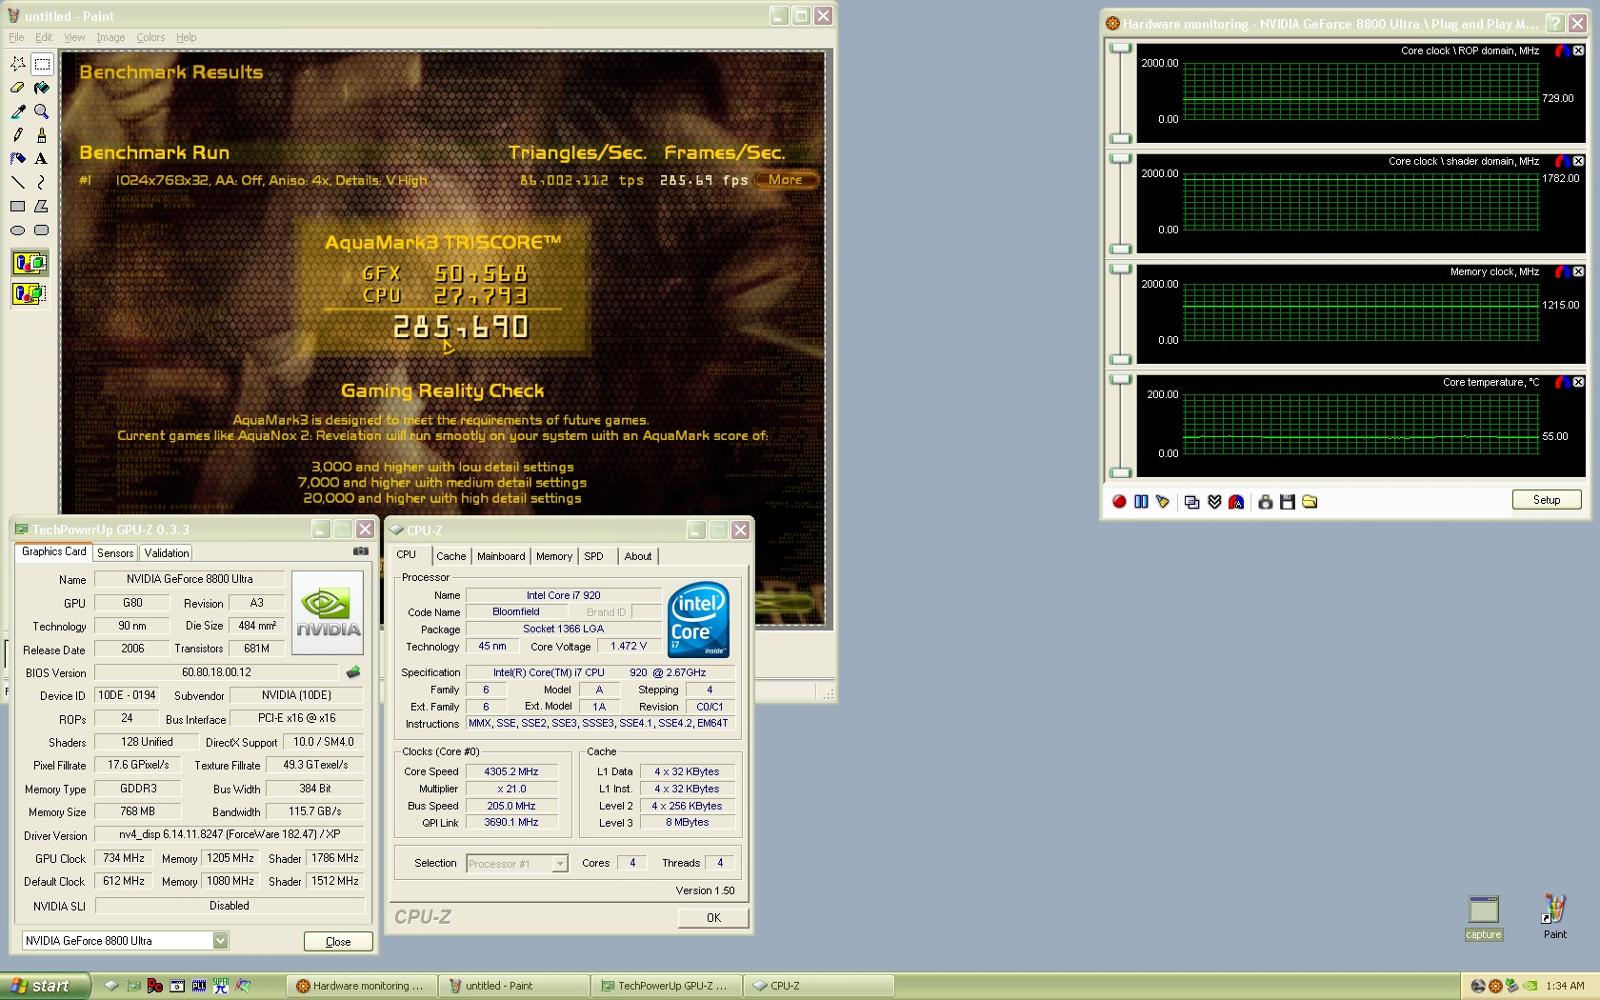
Task: Pick the Curve tool in Paint
Action: click(42, 182)
